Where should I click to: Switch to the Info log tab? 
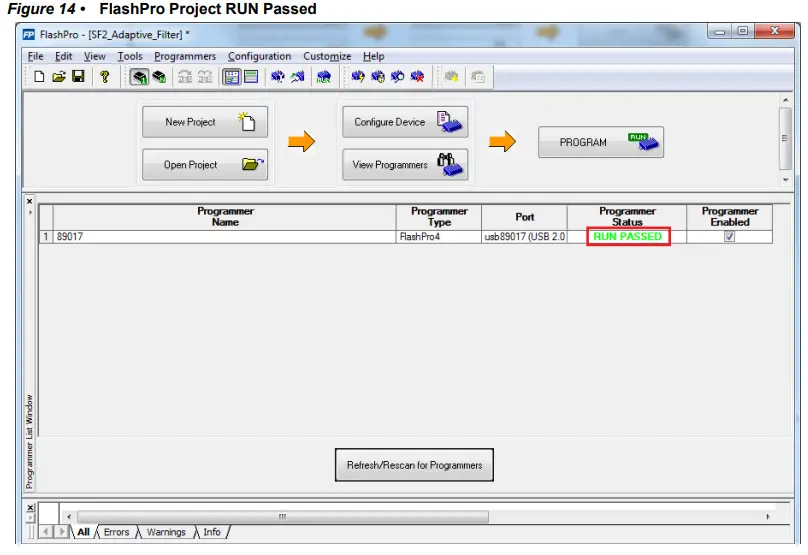coord(212,532)
